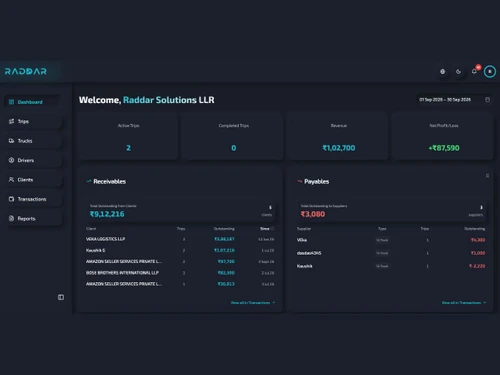Open View all in Transactions under Payables
Image resolution: width=500 pixels, height=375 pixels.
[x=464, y=303]
